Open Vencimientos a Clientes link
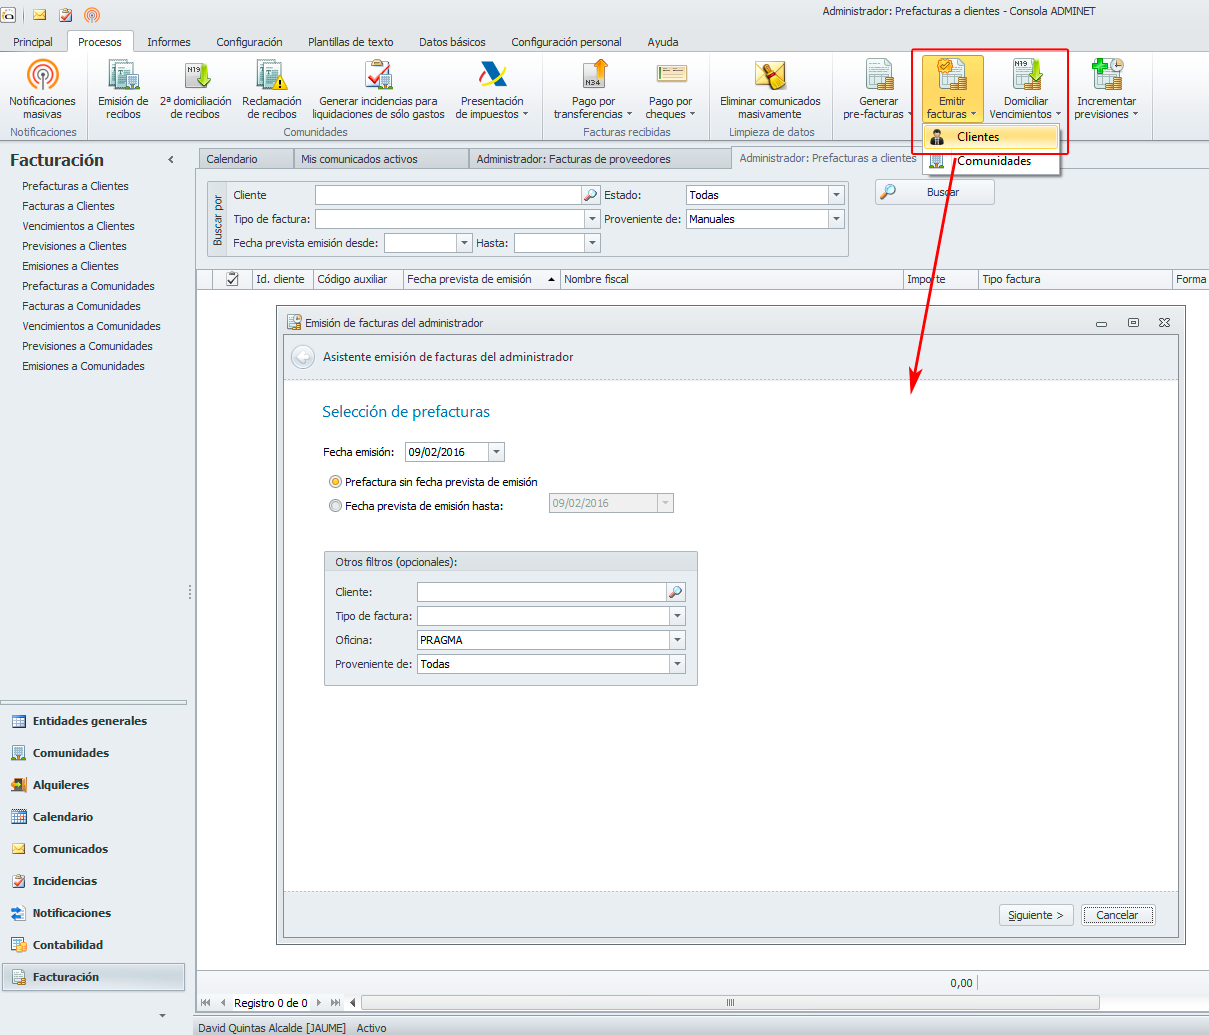Screen dimensions: 1209x1035 pyautogui.click(x=78, y=226)
